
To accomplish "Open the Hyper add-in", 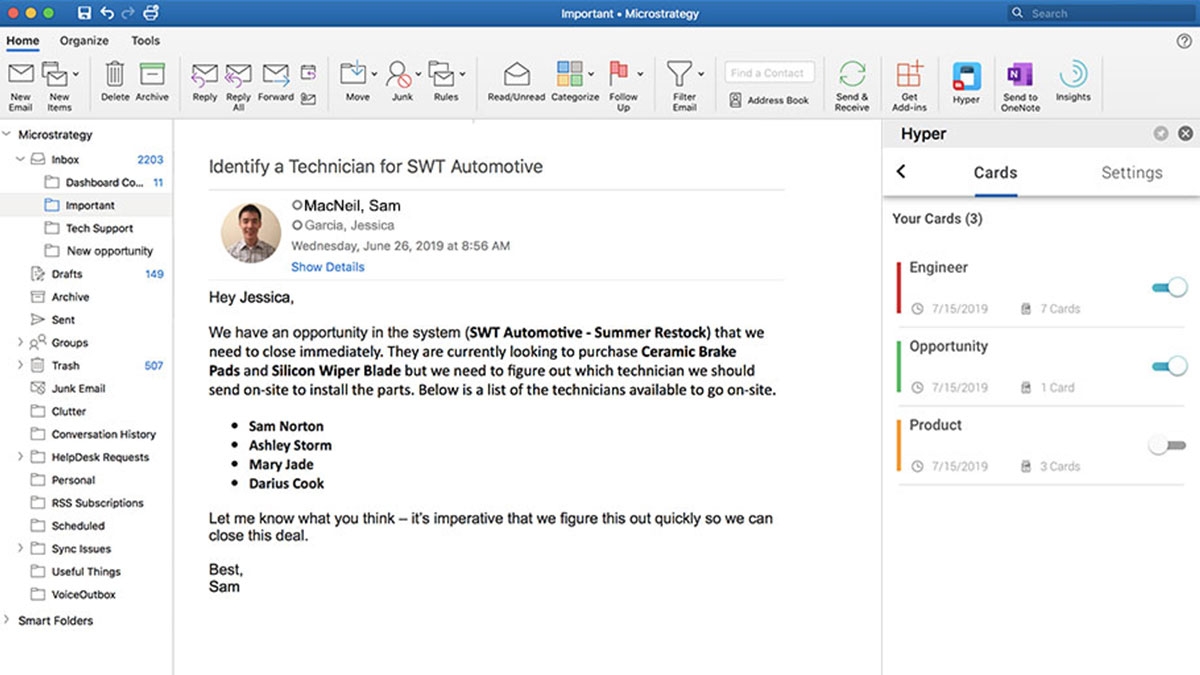I will pyautogui.click(x=966, y=83).
